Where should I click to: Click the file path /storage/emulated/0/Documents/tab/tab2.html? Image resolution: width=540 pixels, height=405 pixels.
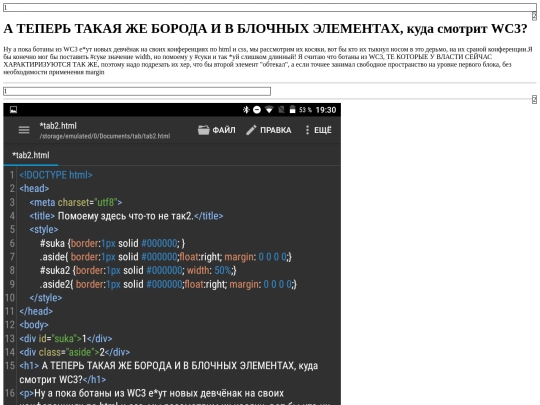(105, 136)
